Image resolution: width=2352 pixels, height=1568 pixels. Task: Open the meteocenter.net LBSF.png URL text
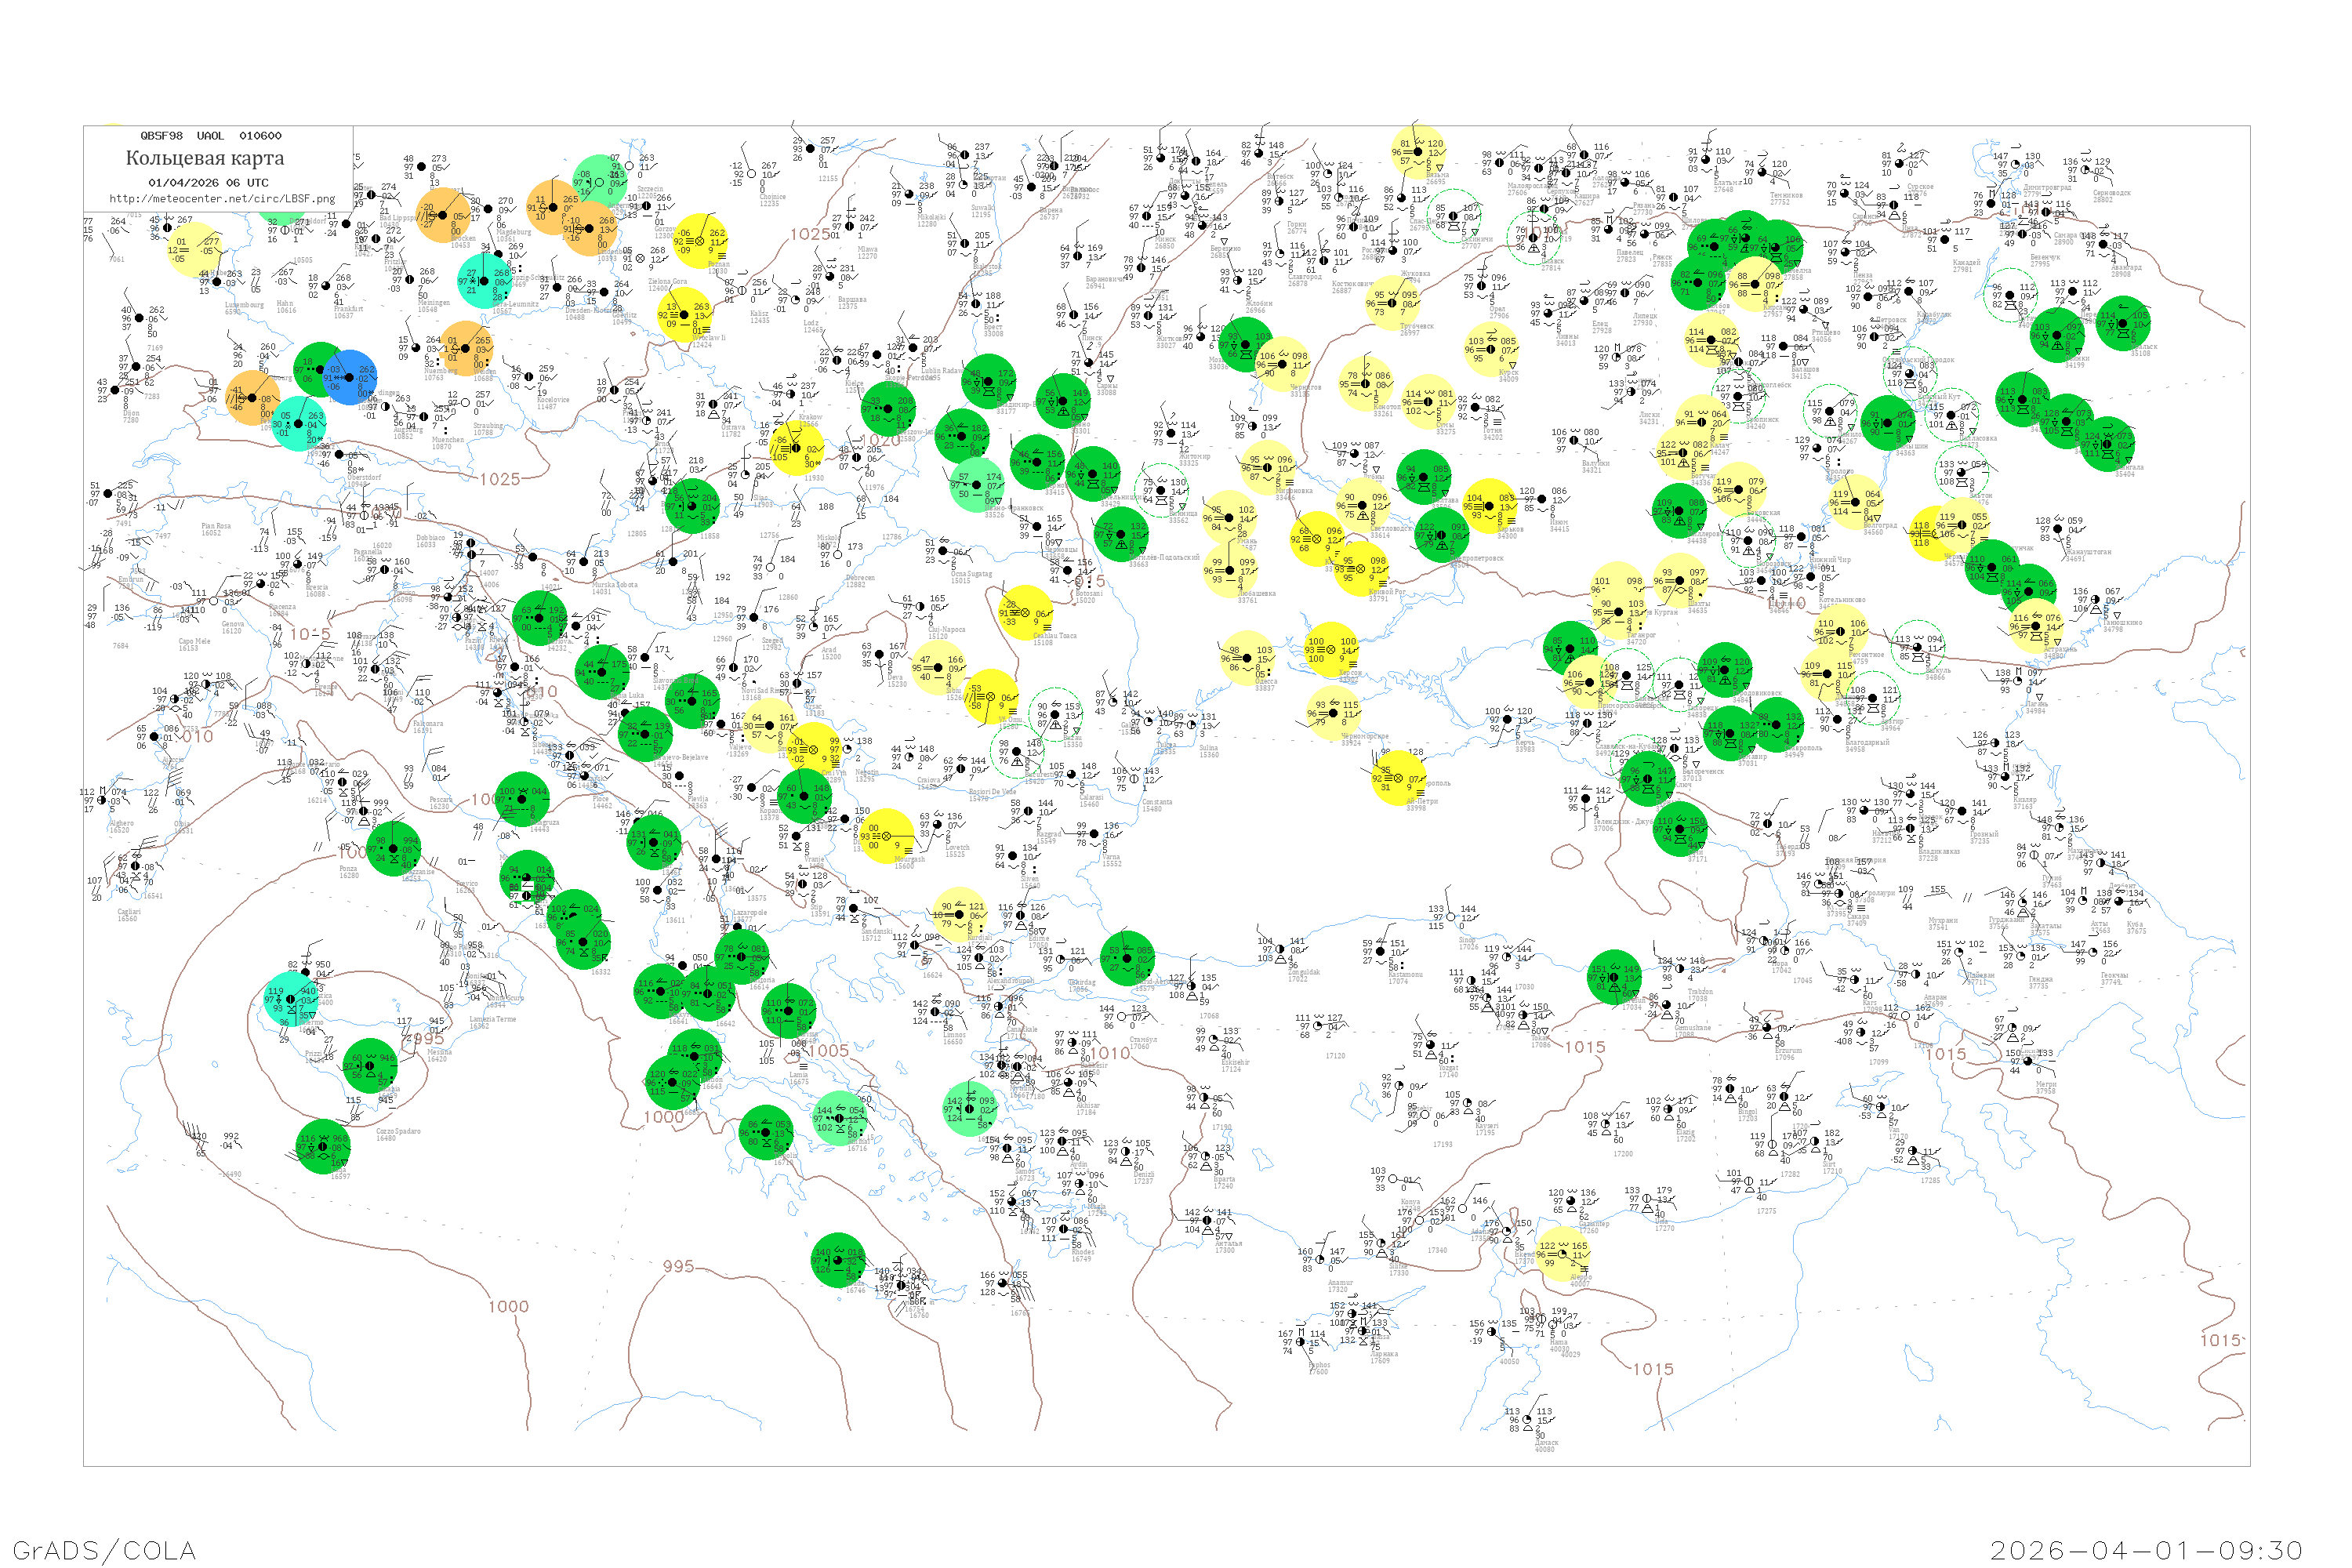coord(222,199)
